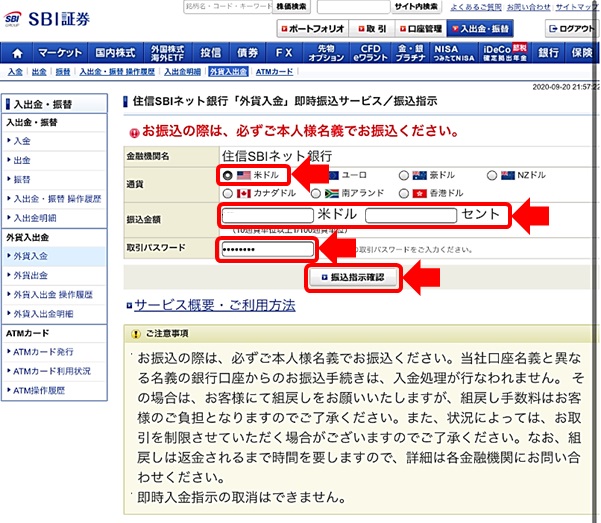The width and height of the screenshot is (601, 523).
Task: Select the 南アランド radio button
Action: coord(316,194)
